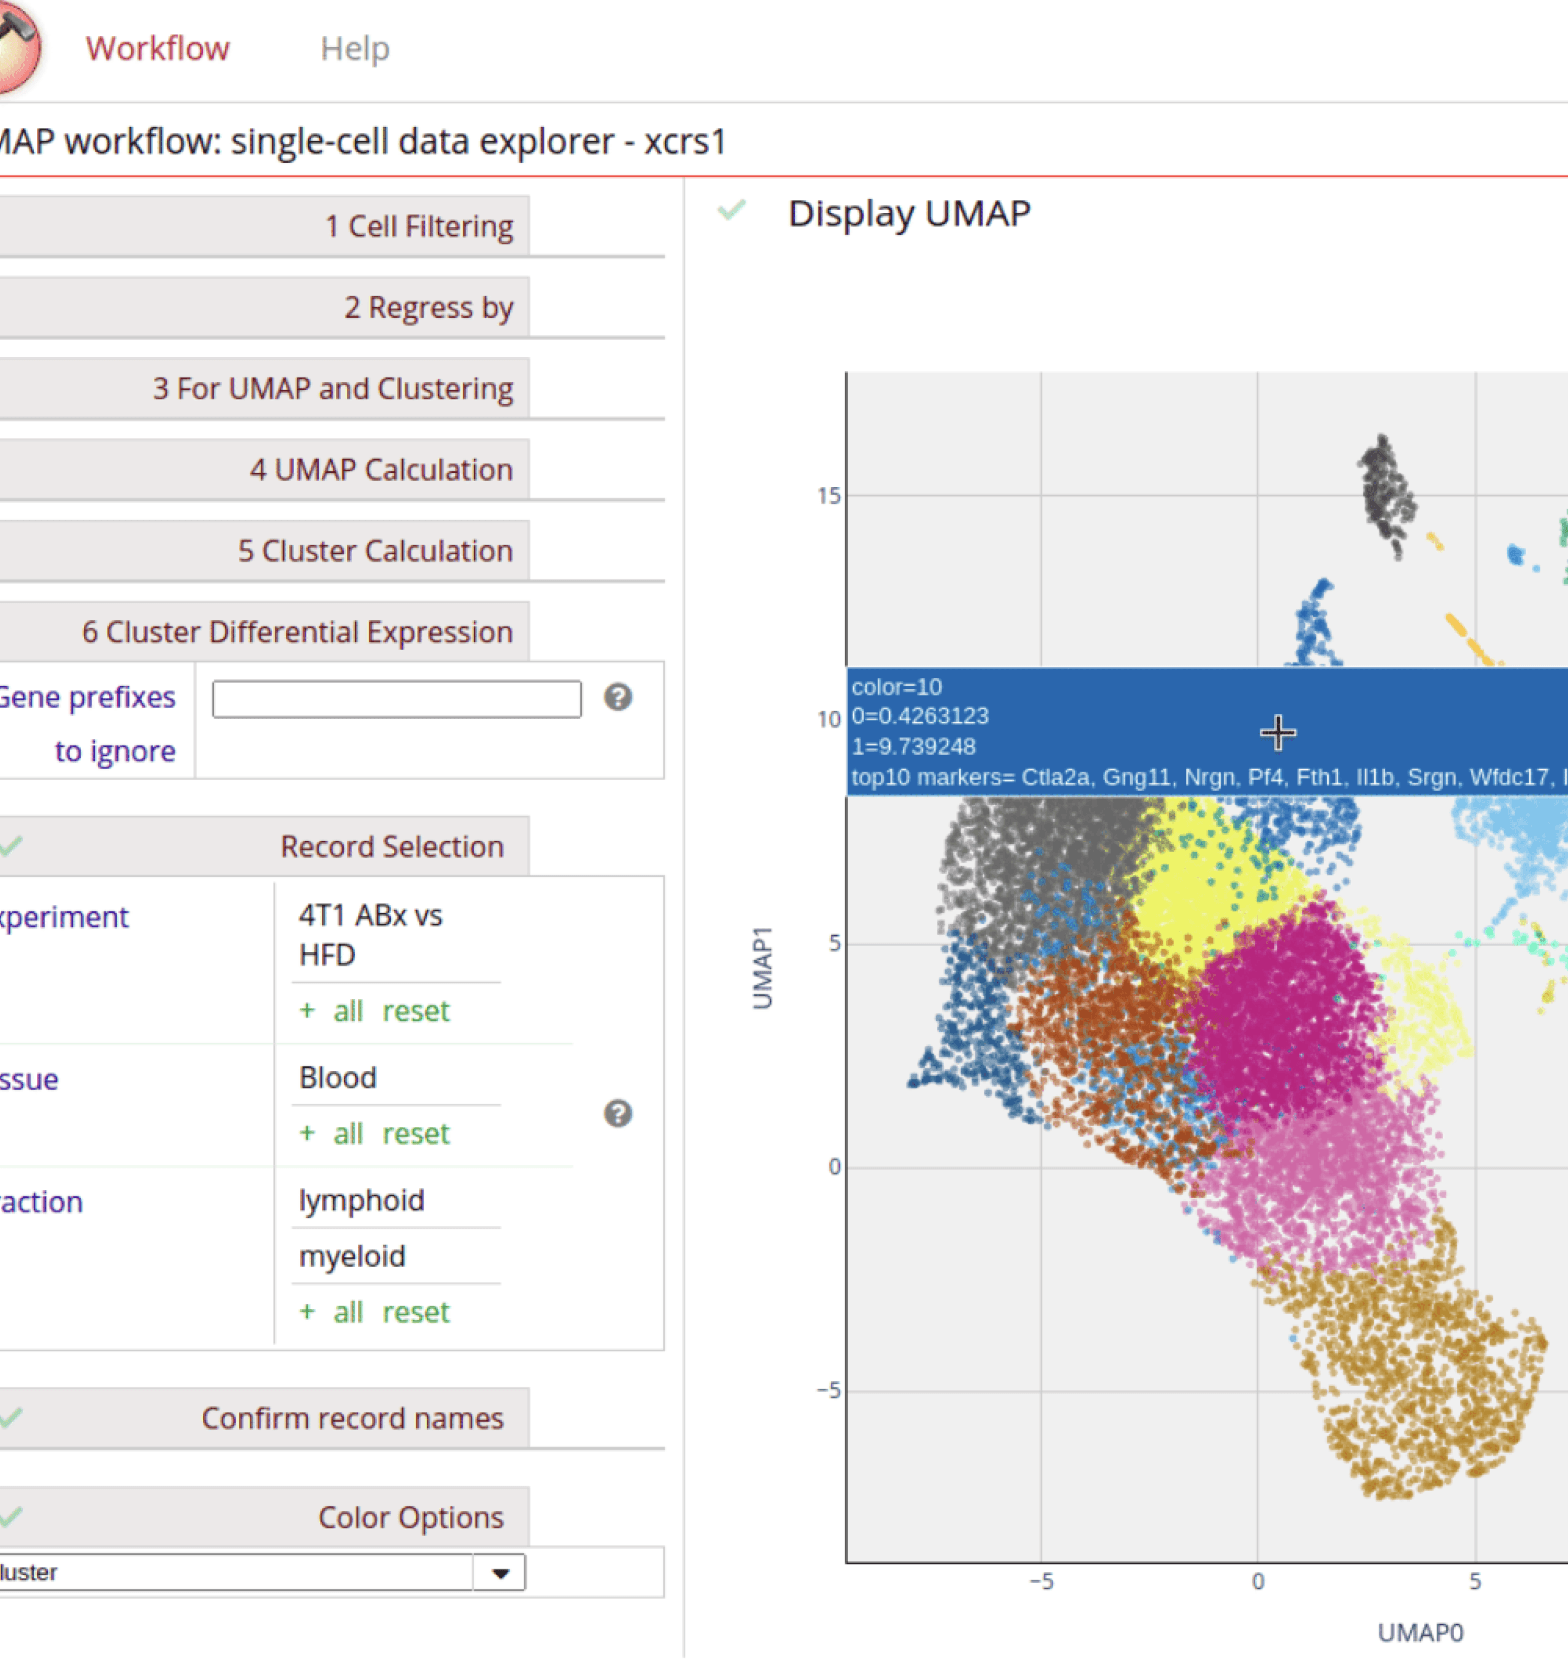
Task: Expand the 5 Cluster Calculation section
Action: point(263,550)
